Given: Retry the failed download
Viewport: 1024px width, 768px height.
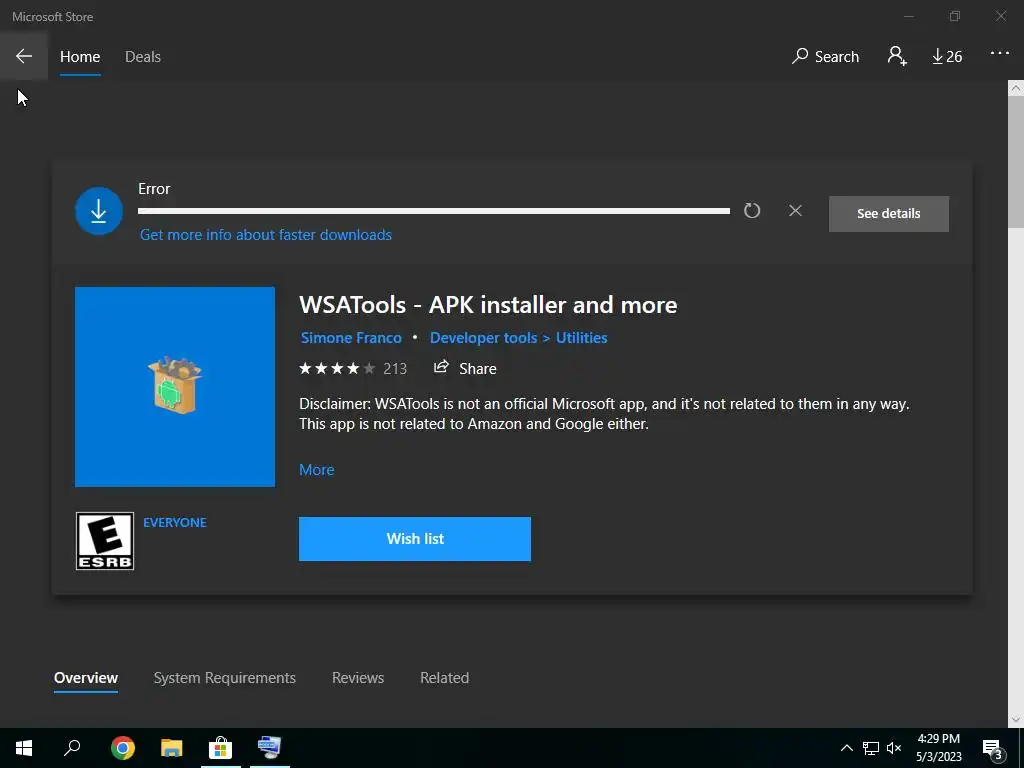Looking at the screenshot, I should point(752,210).
